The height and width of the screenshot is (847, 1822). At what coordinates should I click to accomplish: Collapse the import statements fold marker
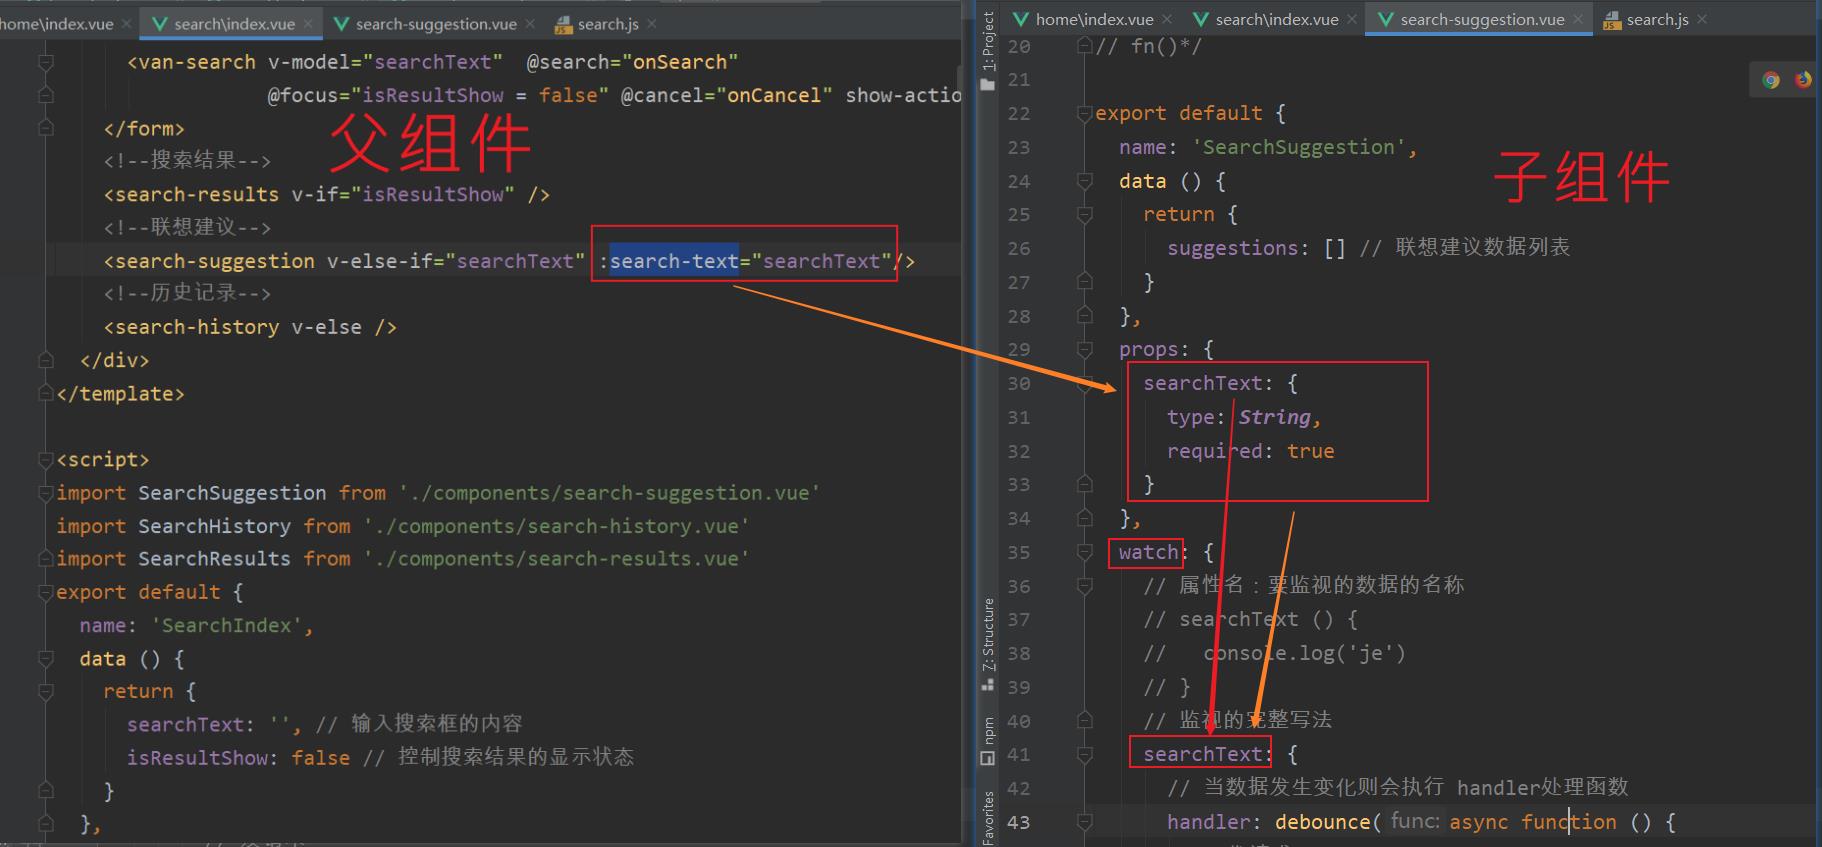[x=45, y=493]
